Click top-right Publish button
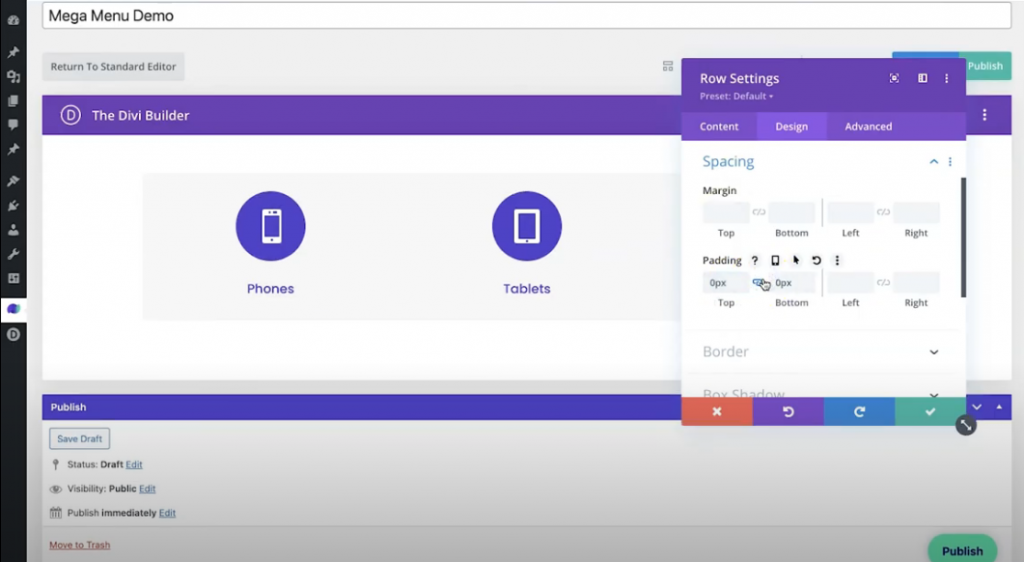Image resolution: width=1024 pixels, height=562 pixels. (985, 66)
